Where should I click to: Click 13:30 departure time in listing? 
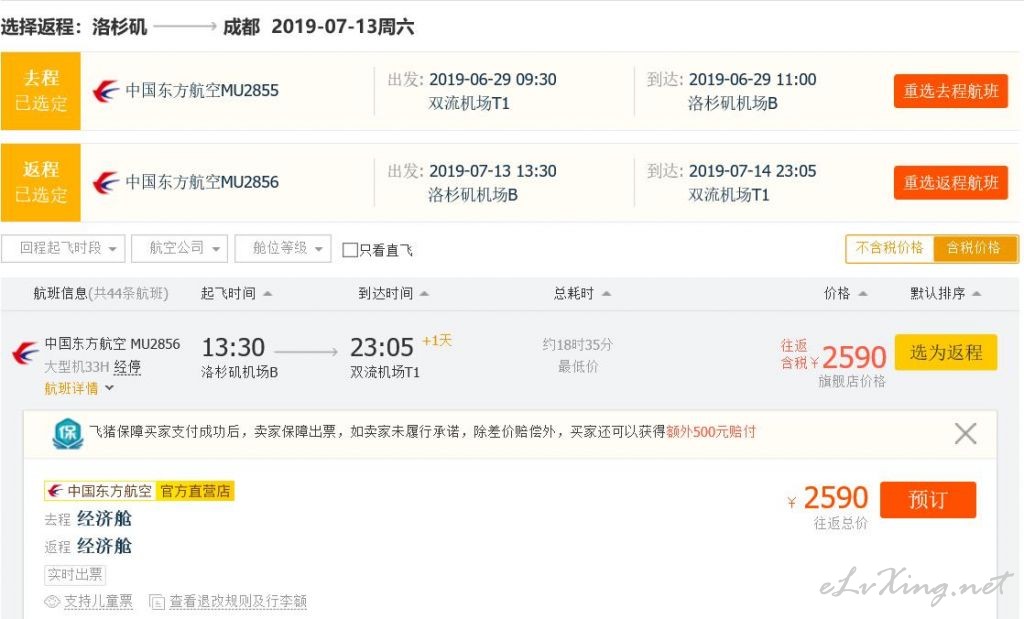pos(233,347)
